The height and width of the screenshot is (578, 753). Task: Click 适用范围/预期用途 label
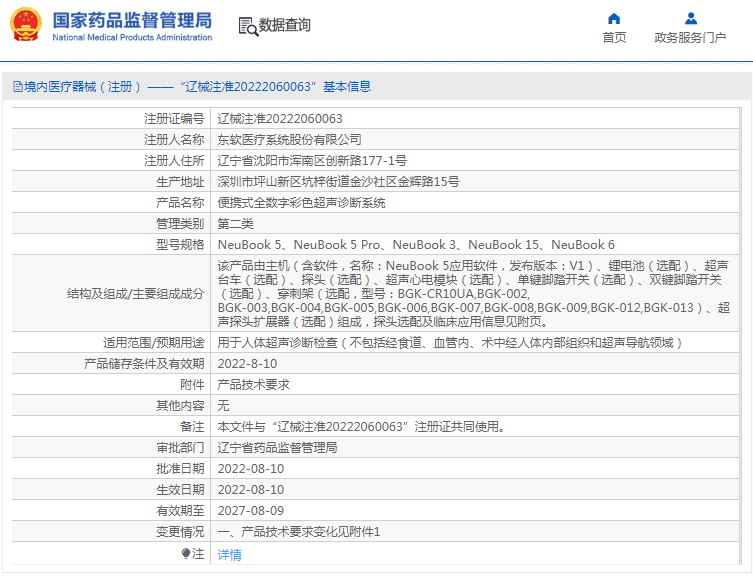tap(154, 343)
